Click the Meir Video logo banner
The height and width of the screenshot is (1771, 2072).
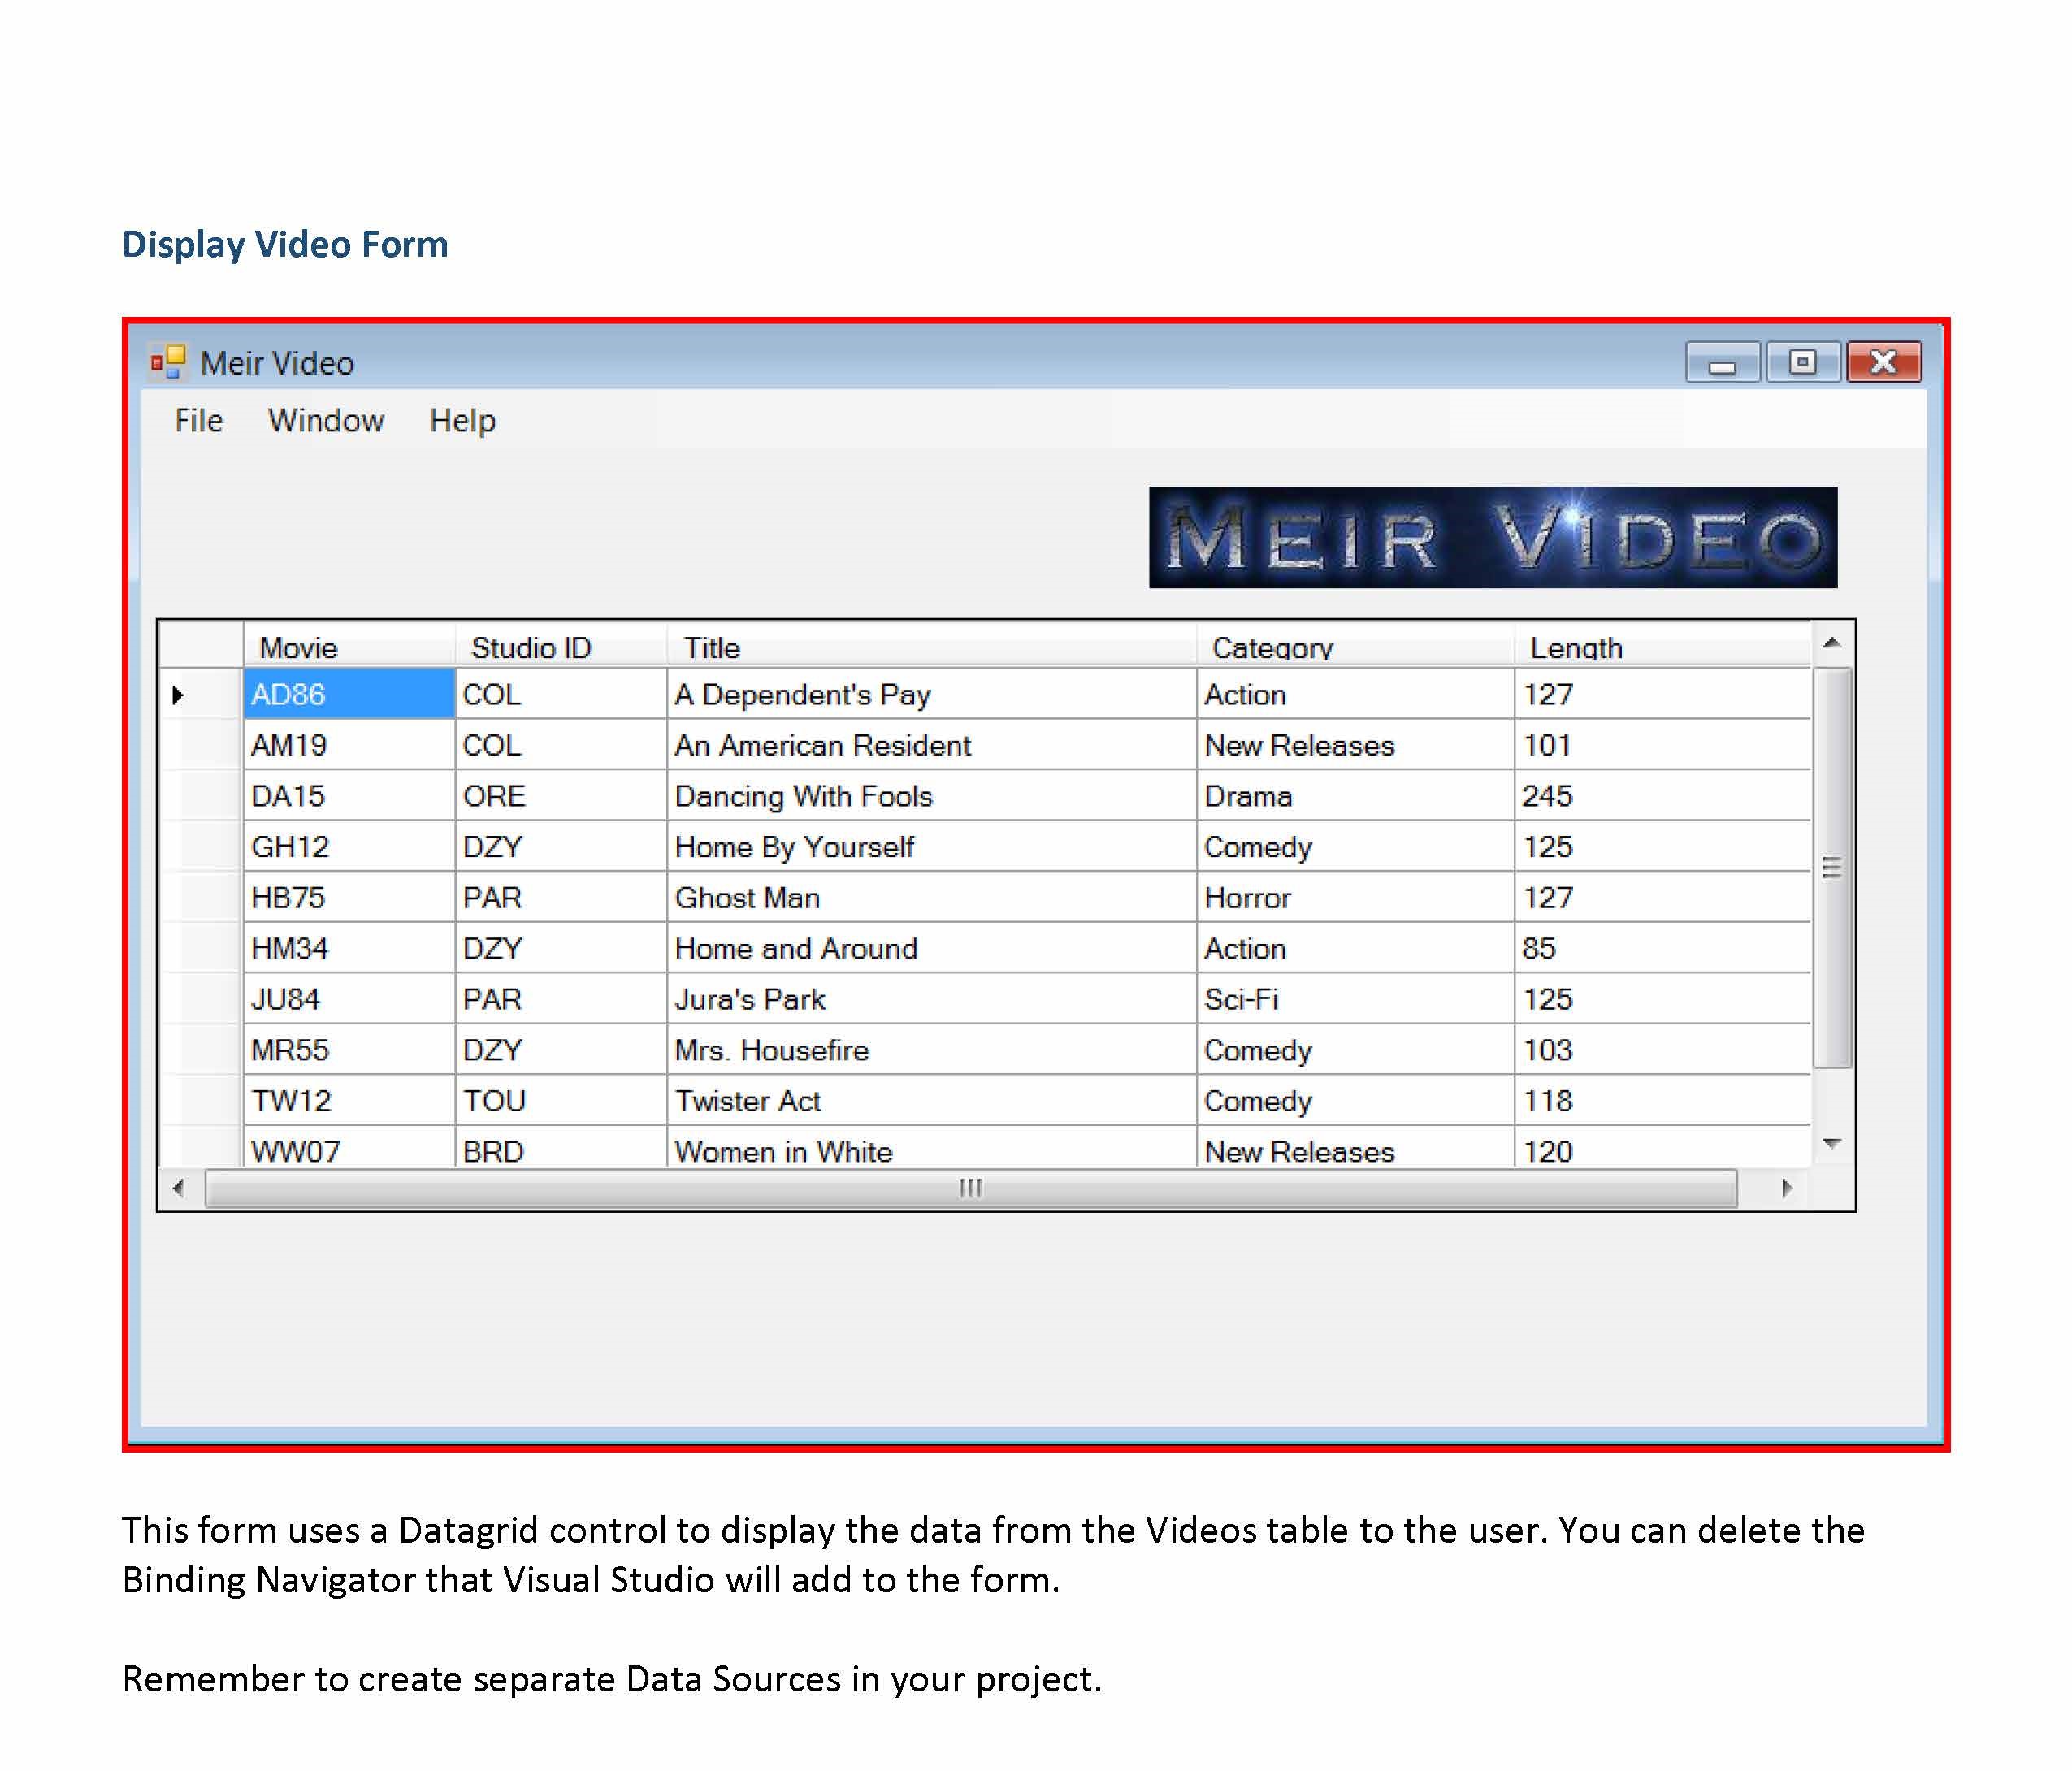[1492, 537]
